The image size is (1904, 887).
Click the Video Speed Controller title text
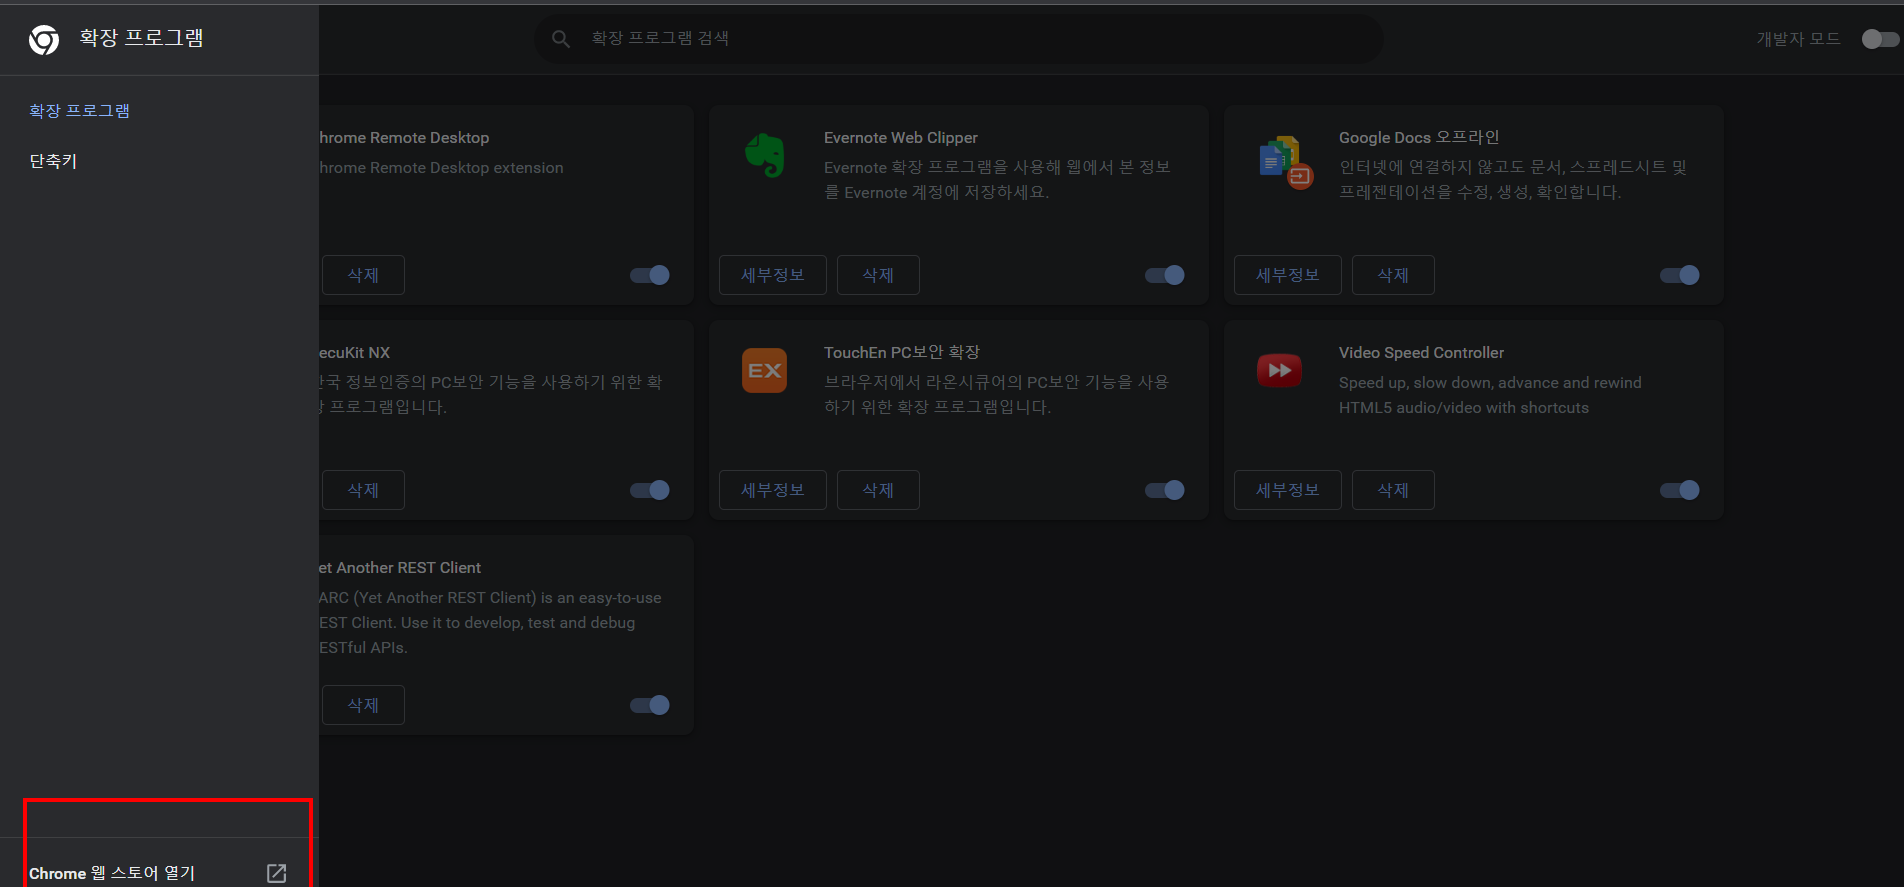click(1421, 353)
